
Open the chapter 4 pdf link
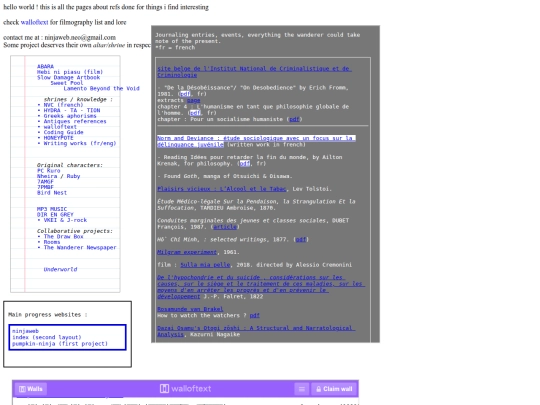point(195,113)
